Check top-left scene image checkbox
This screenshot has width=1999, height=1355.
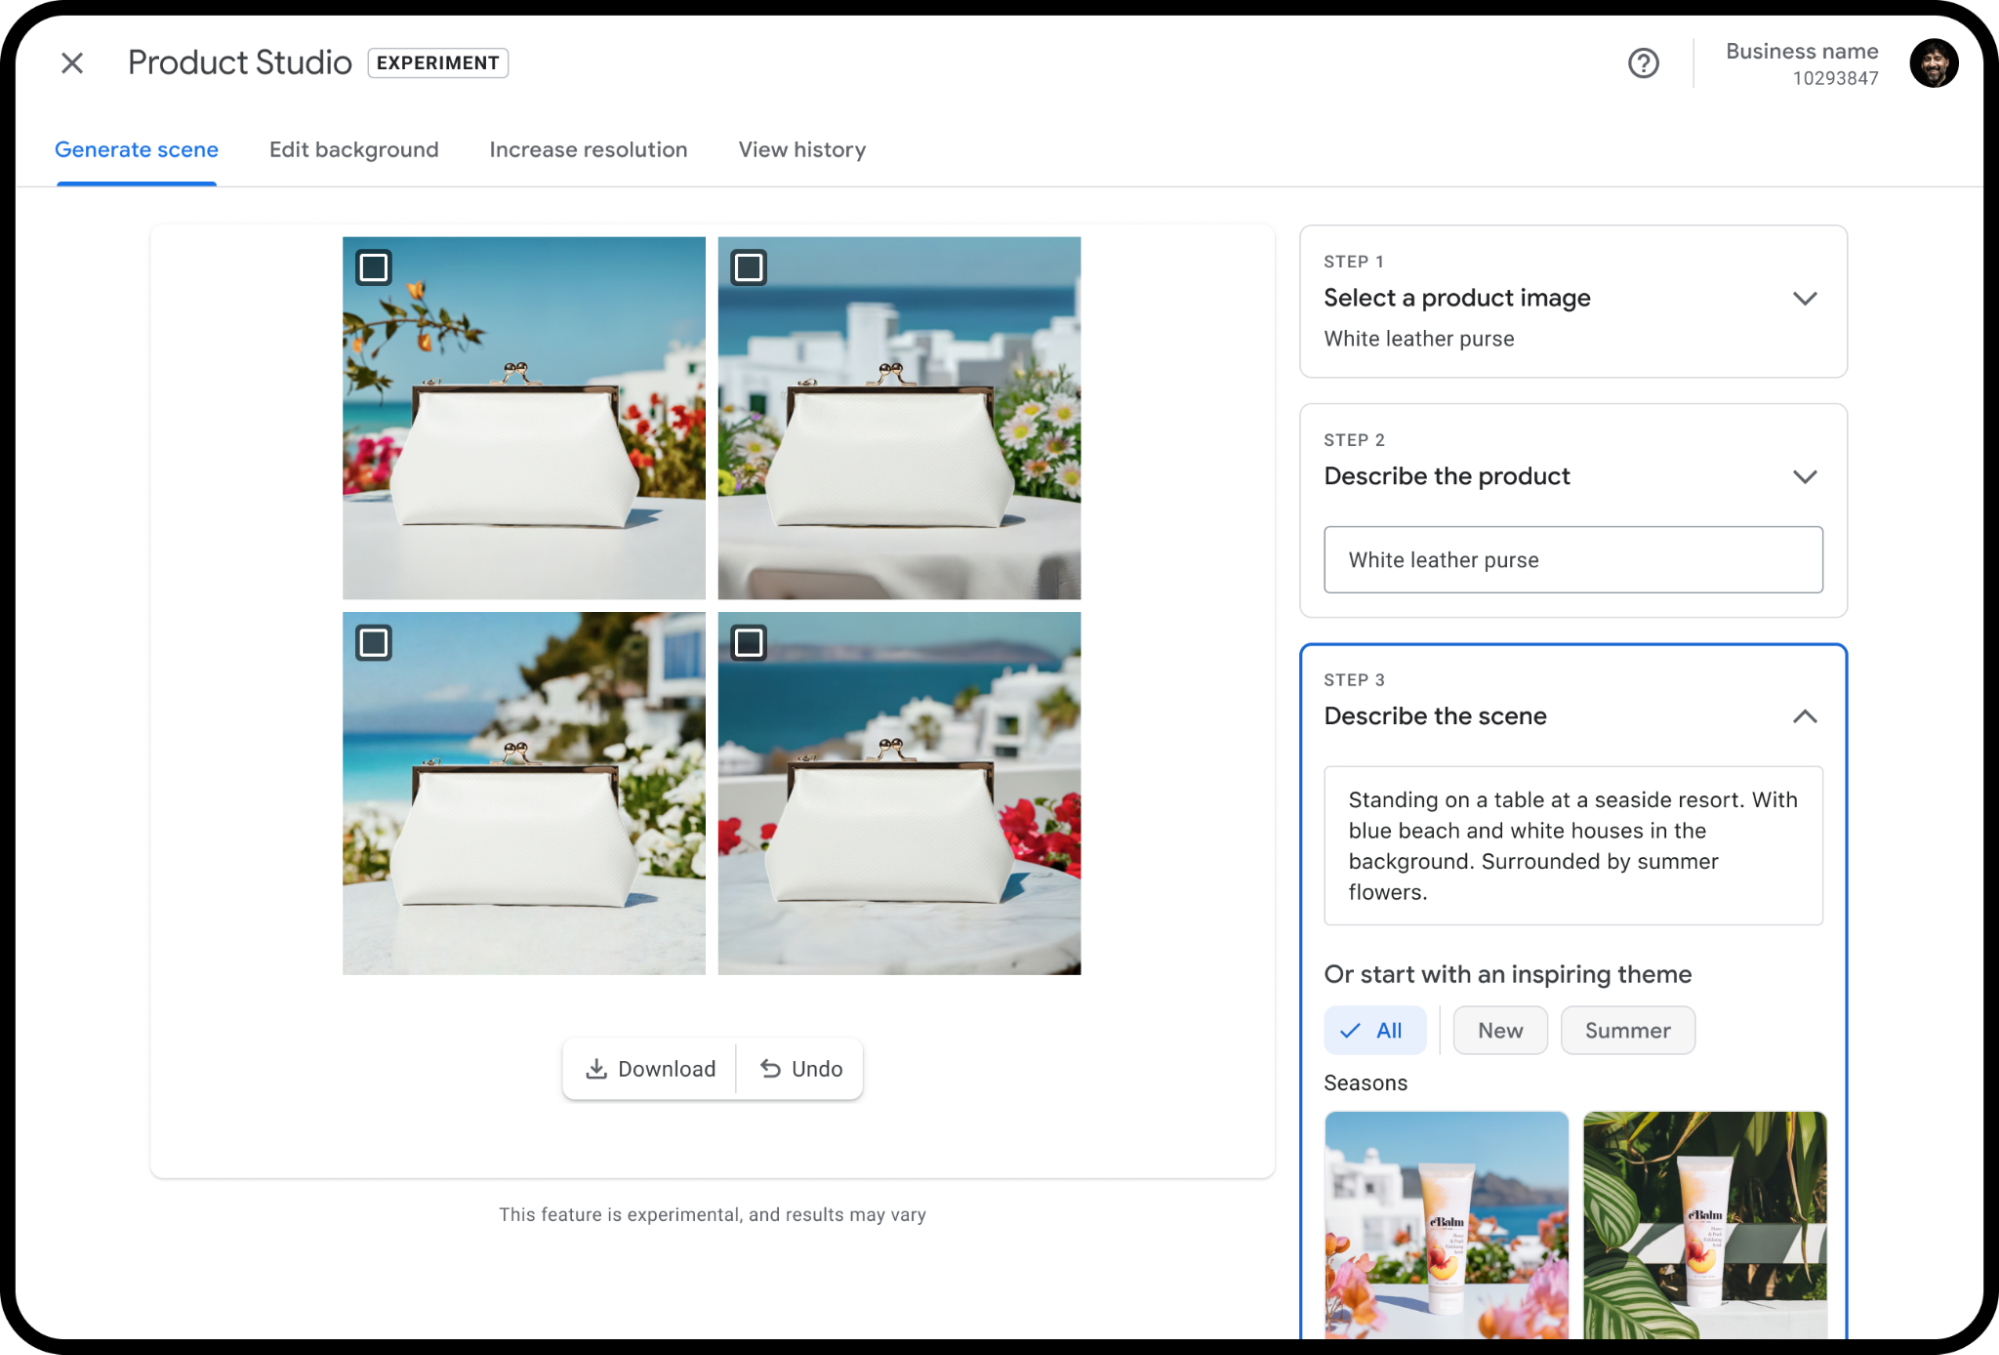[373, 268]
